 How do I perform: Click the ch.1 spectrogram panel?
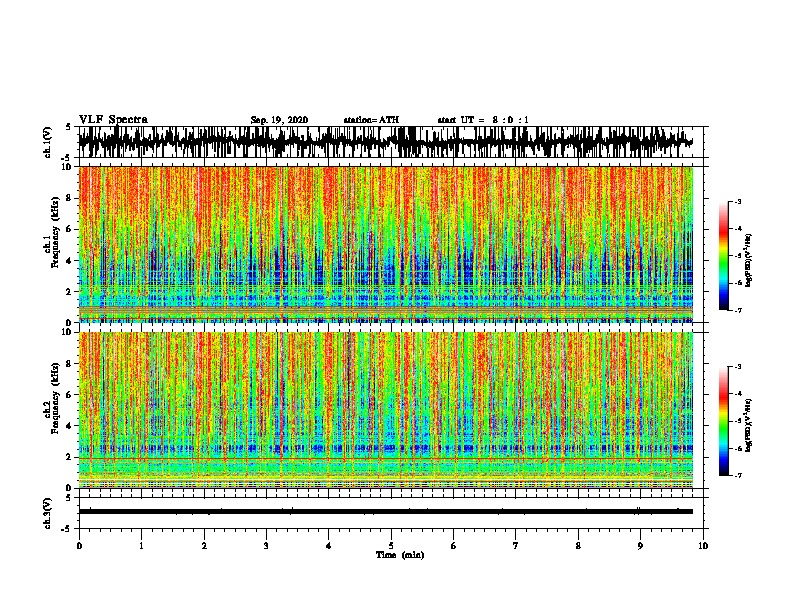(x=385, y=244)
